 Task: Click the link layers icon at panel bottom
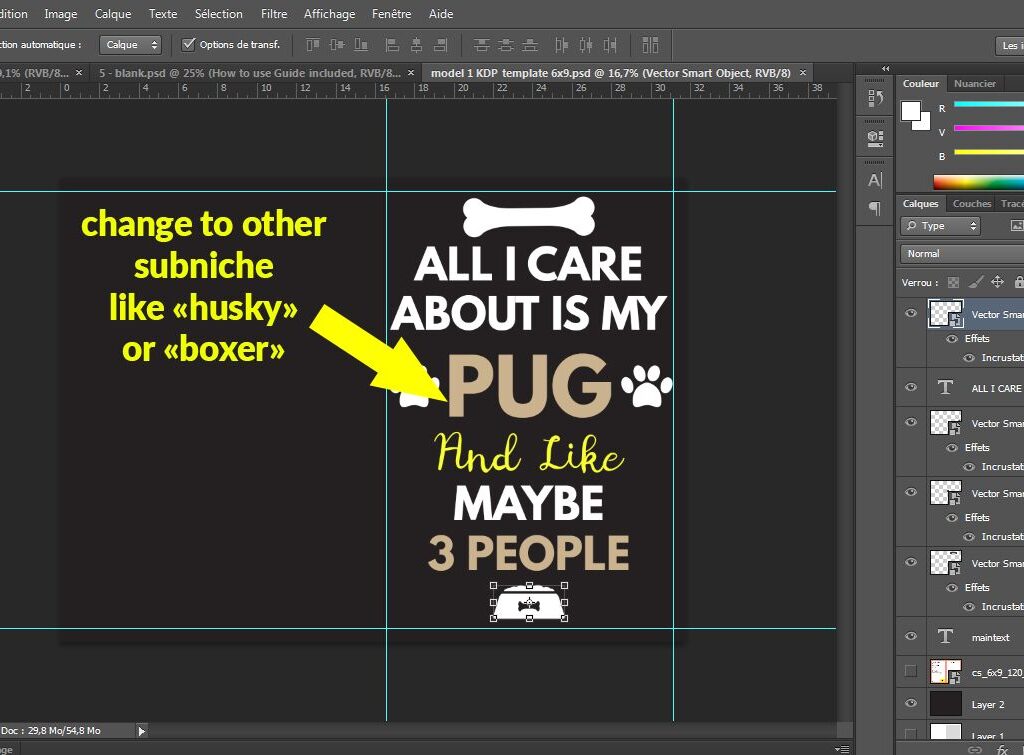975,748
